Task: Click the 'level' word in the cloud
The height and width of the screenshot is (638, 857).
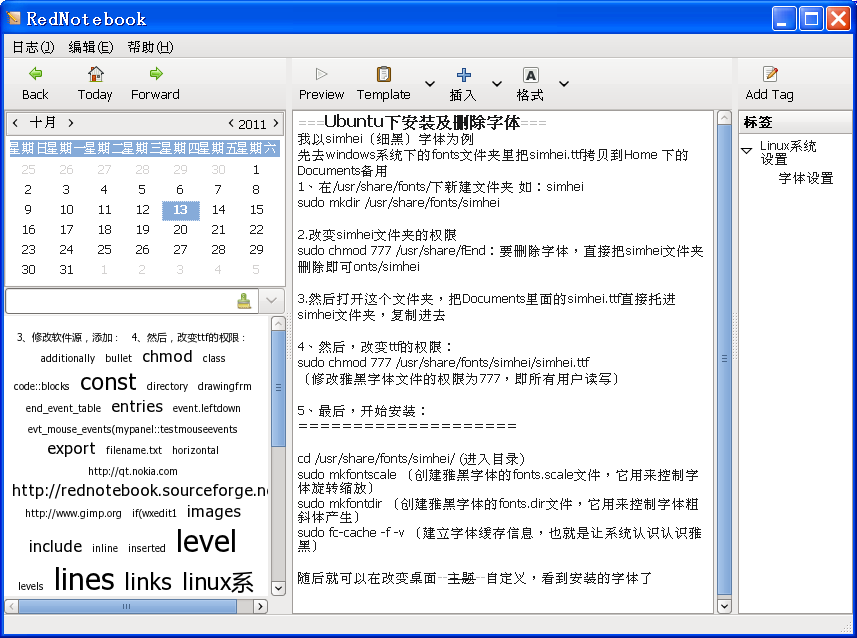Action: [206, 541]
